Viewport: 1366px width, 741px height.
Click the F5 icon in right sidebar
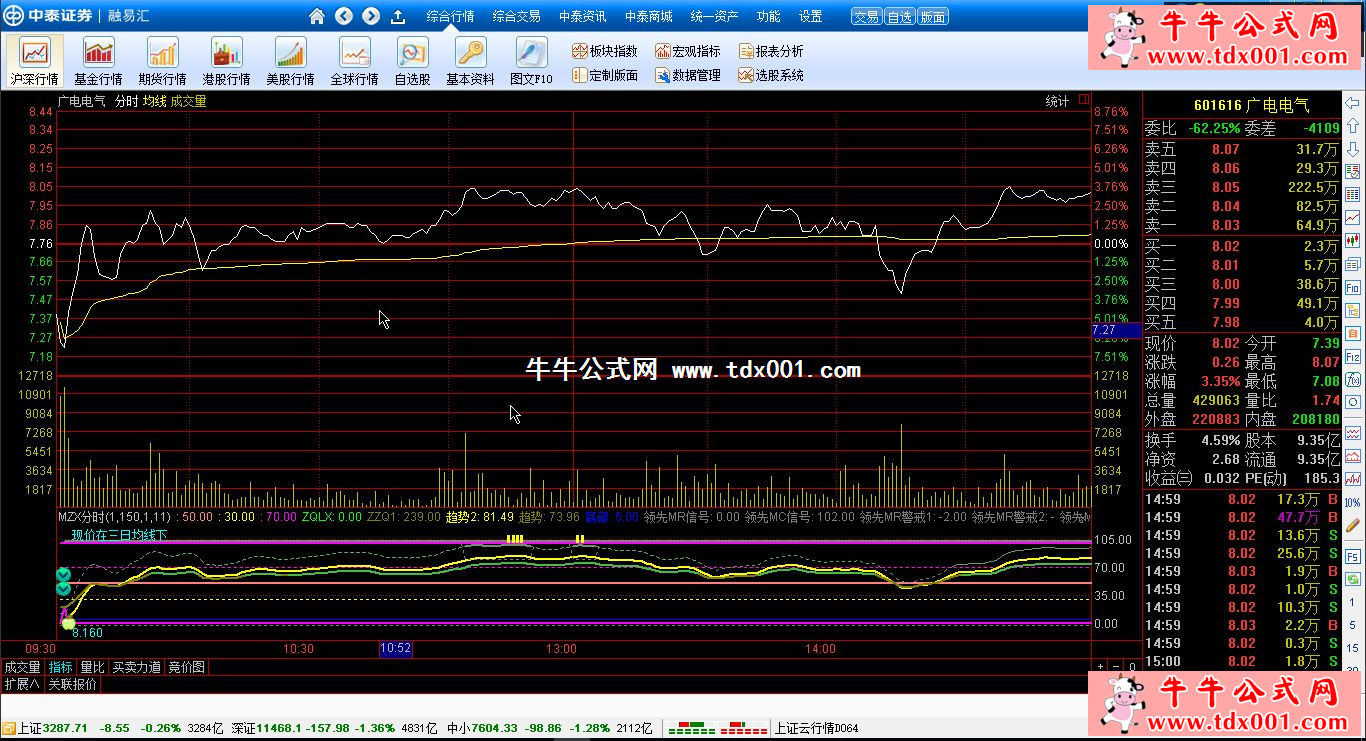(x=1353, y=557)
